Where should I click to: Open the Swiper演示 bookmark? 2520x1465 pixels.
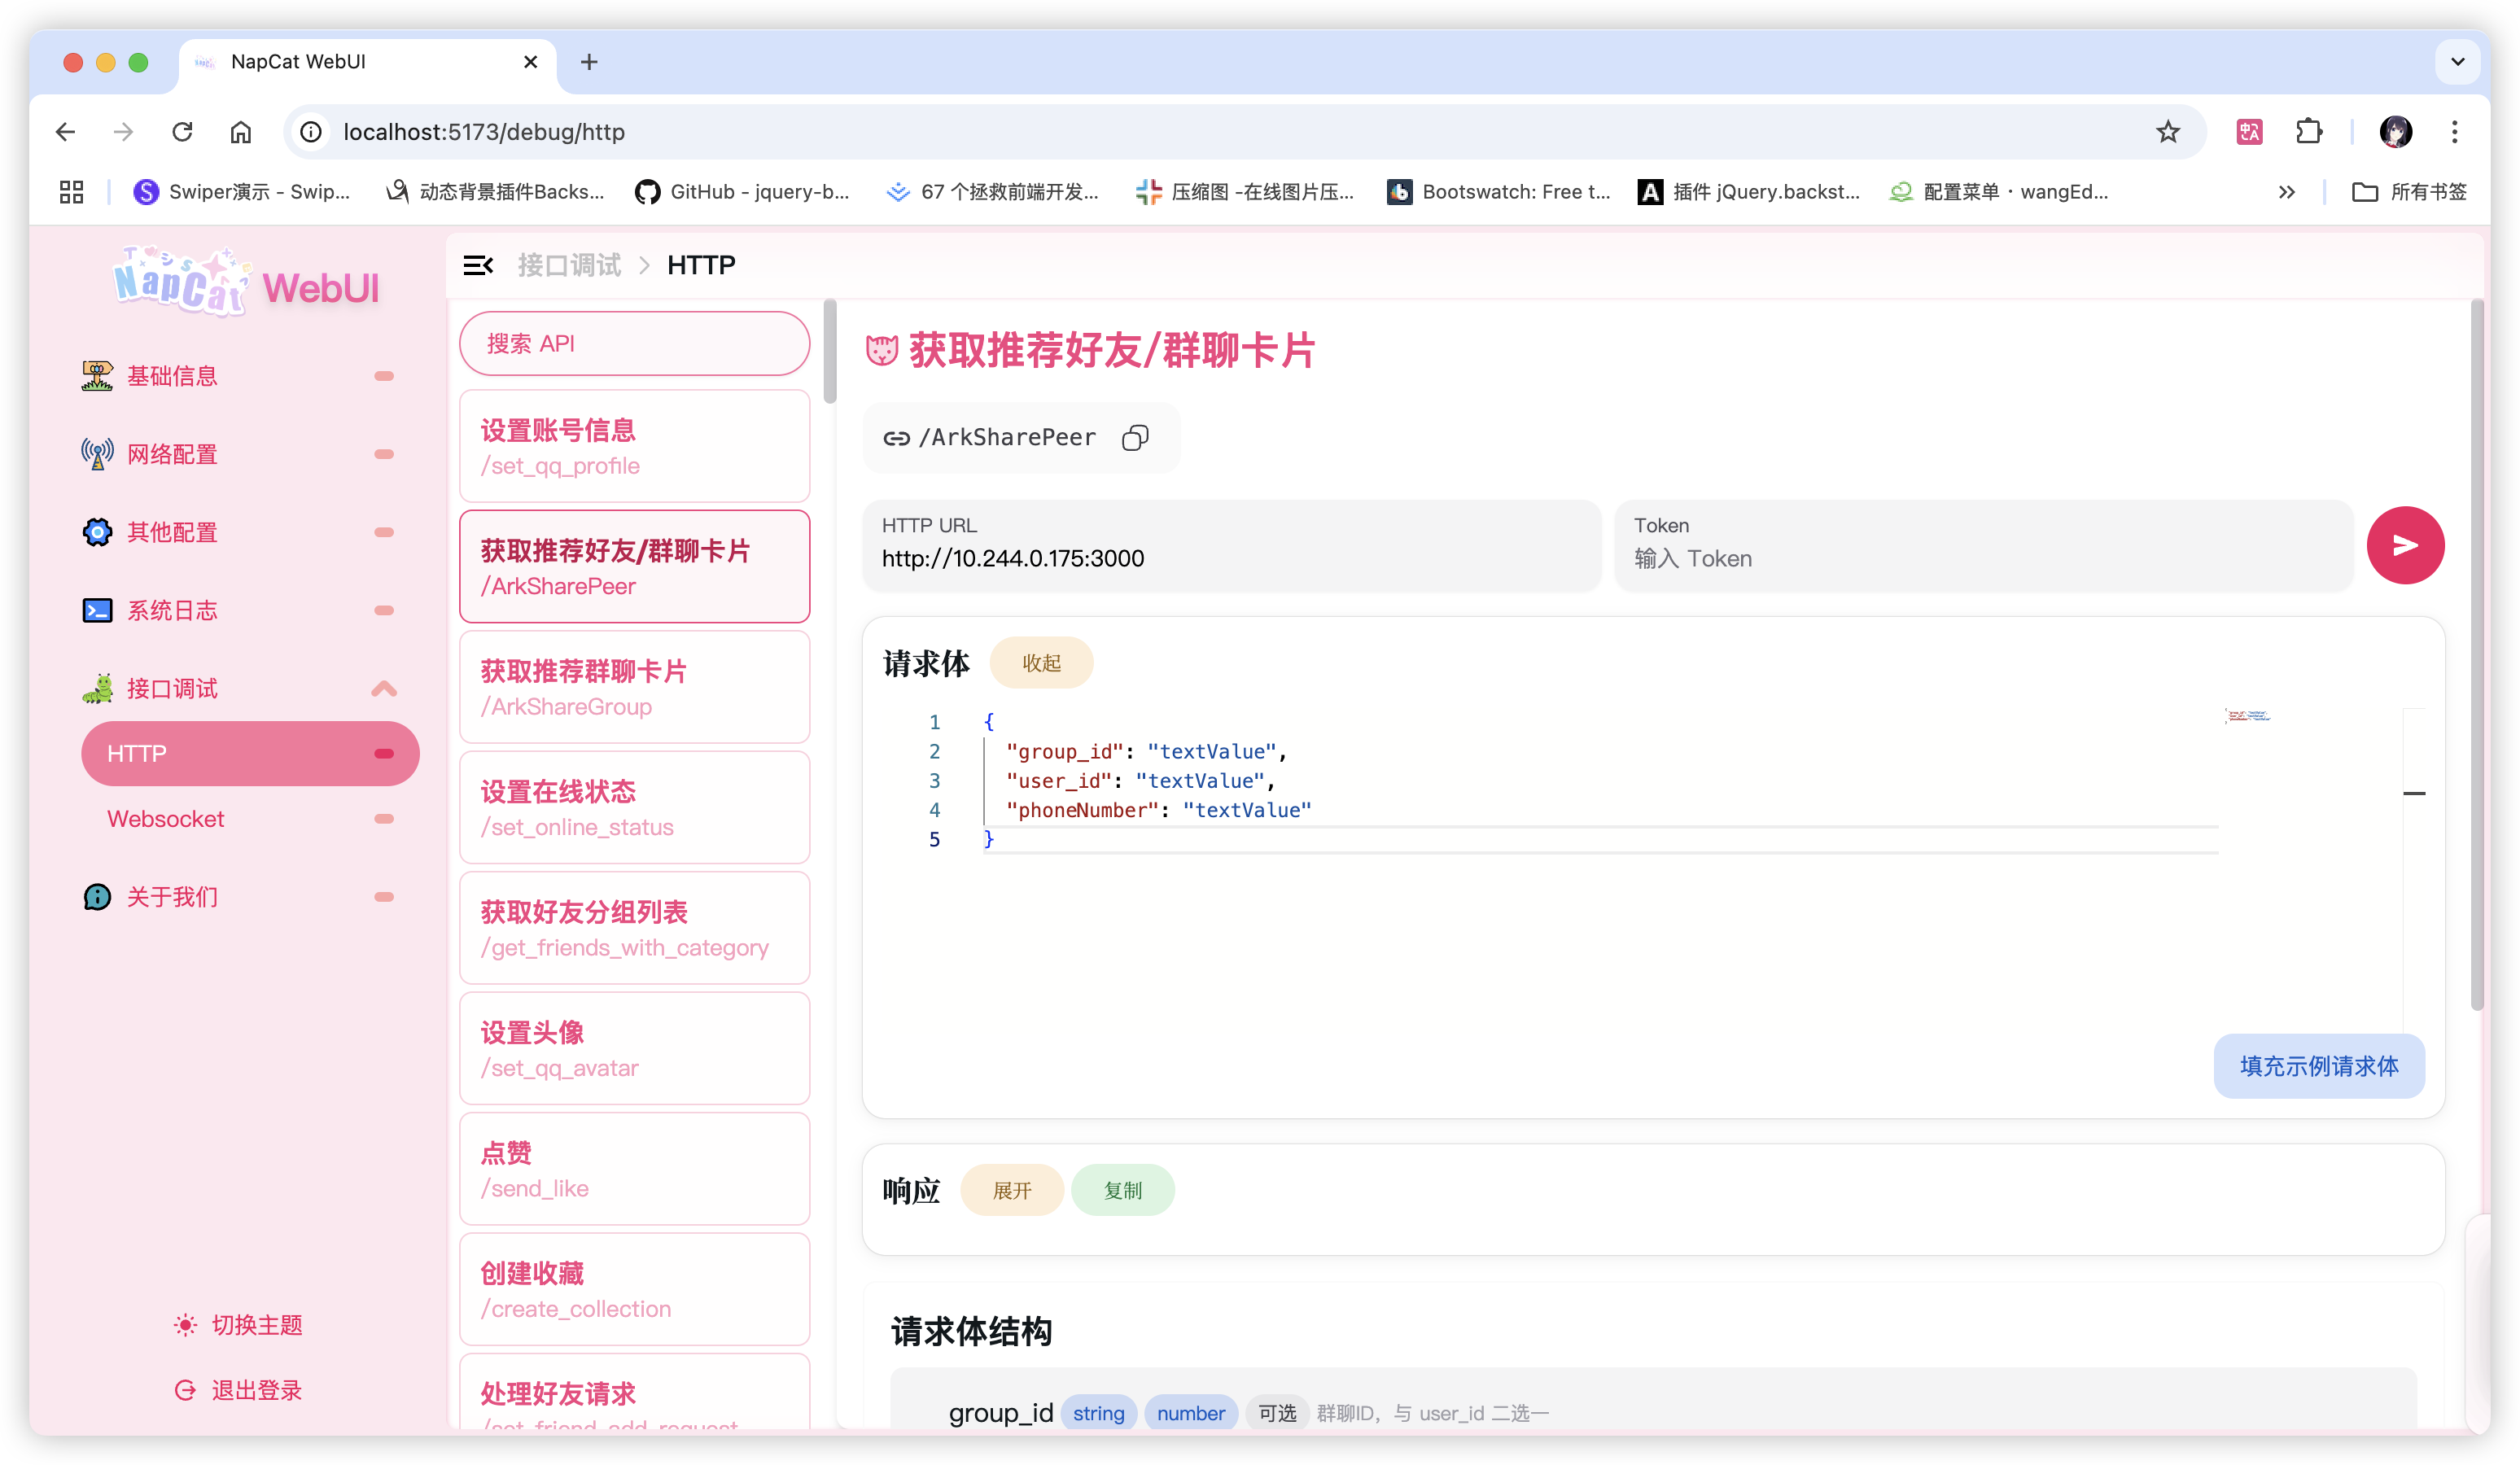click(241, 192)
